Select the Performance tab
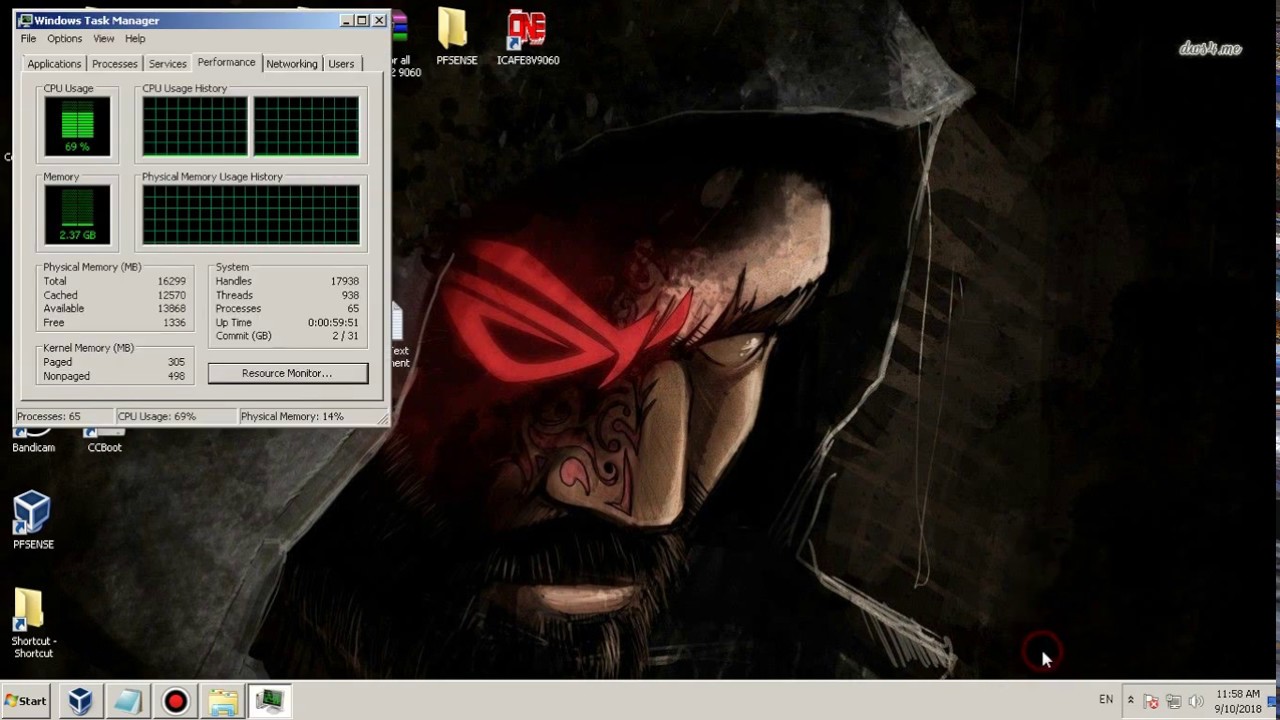Screen dimensions: 1280x720 tap(226, 62)
